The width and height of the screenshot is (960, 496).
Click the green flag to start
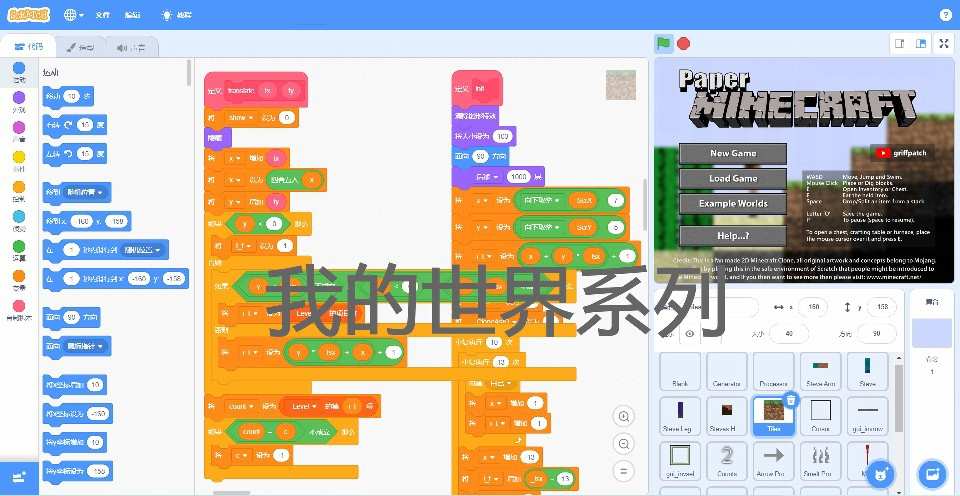point(664,43)
